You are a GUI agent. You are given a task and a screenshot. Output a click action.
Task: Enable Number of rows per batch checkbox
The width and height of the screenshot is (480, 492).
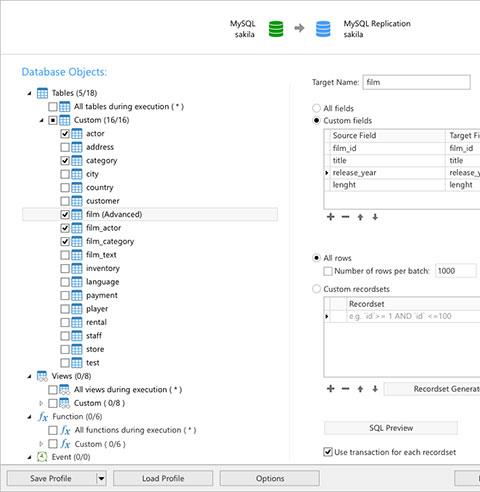pos(328,271)
